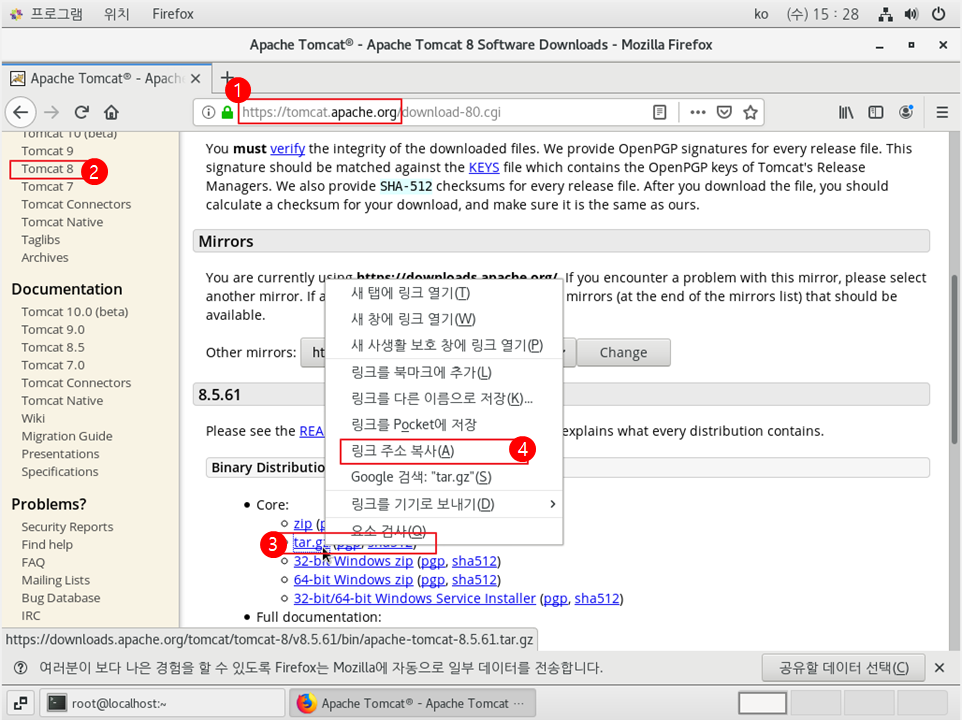Open a new browser tab
Screen dimensions: 962x720
pyautogui.click(x=227, y=79)
